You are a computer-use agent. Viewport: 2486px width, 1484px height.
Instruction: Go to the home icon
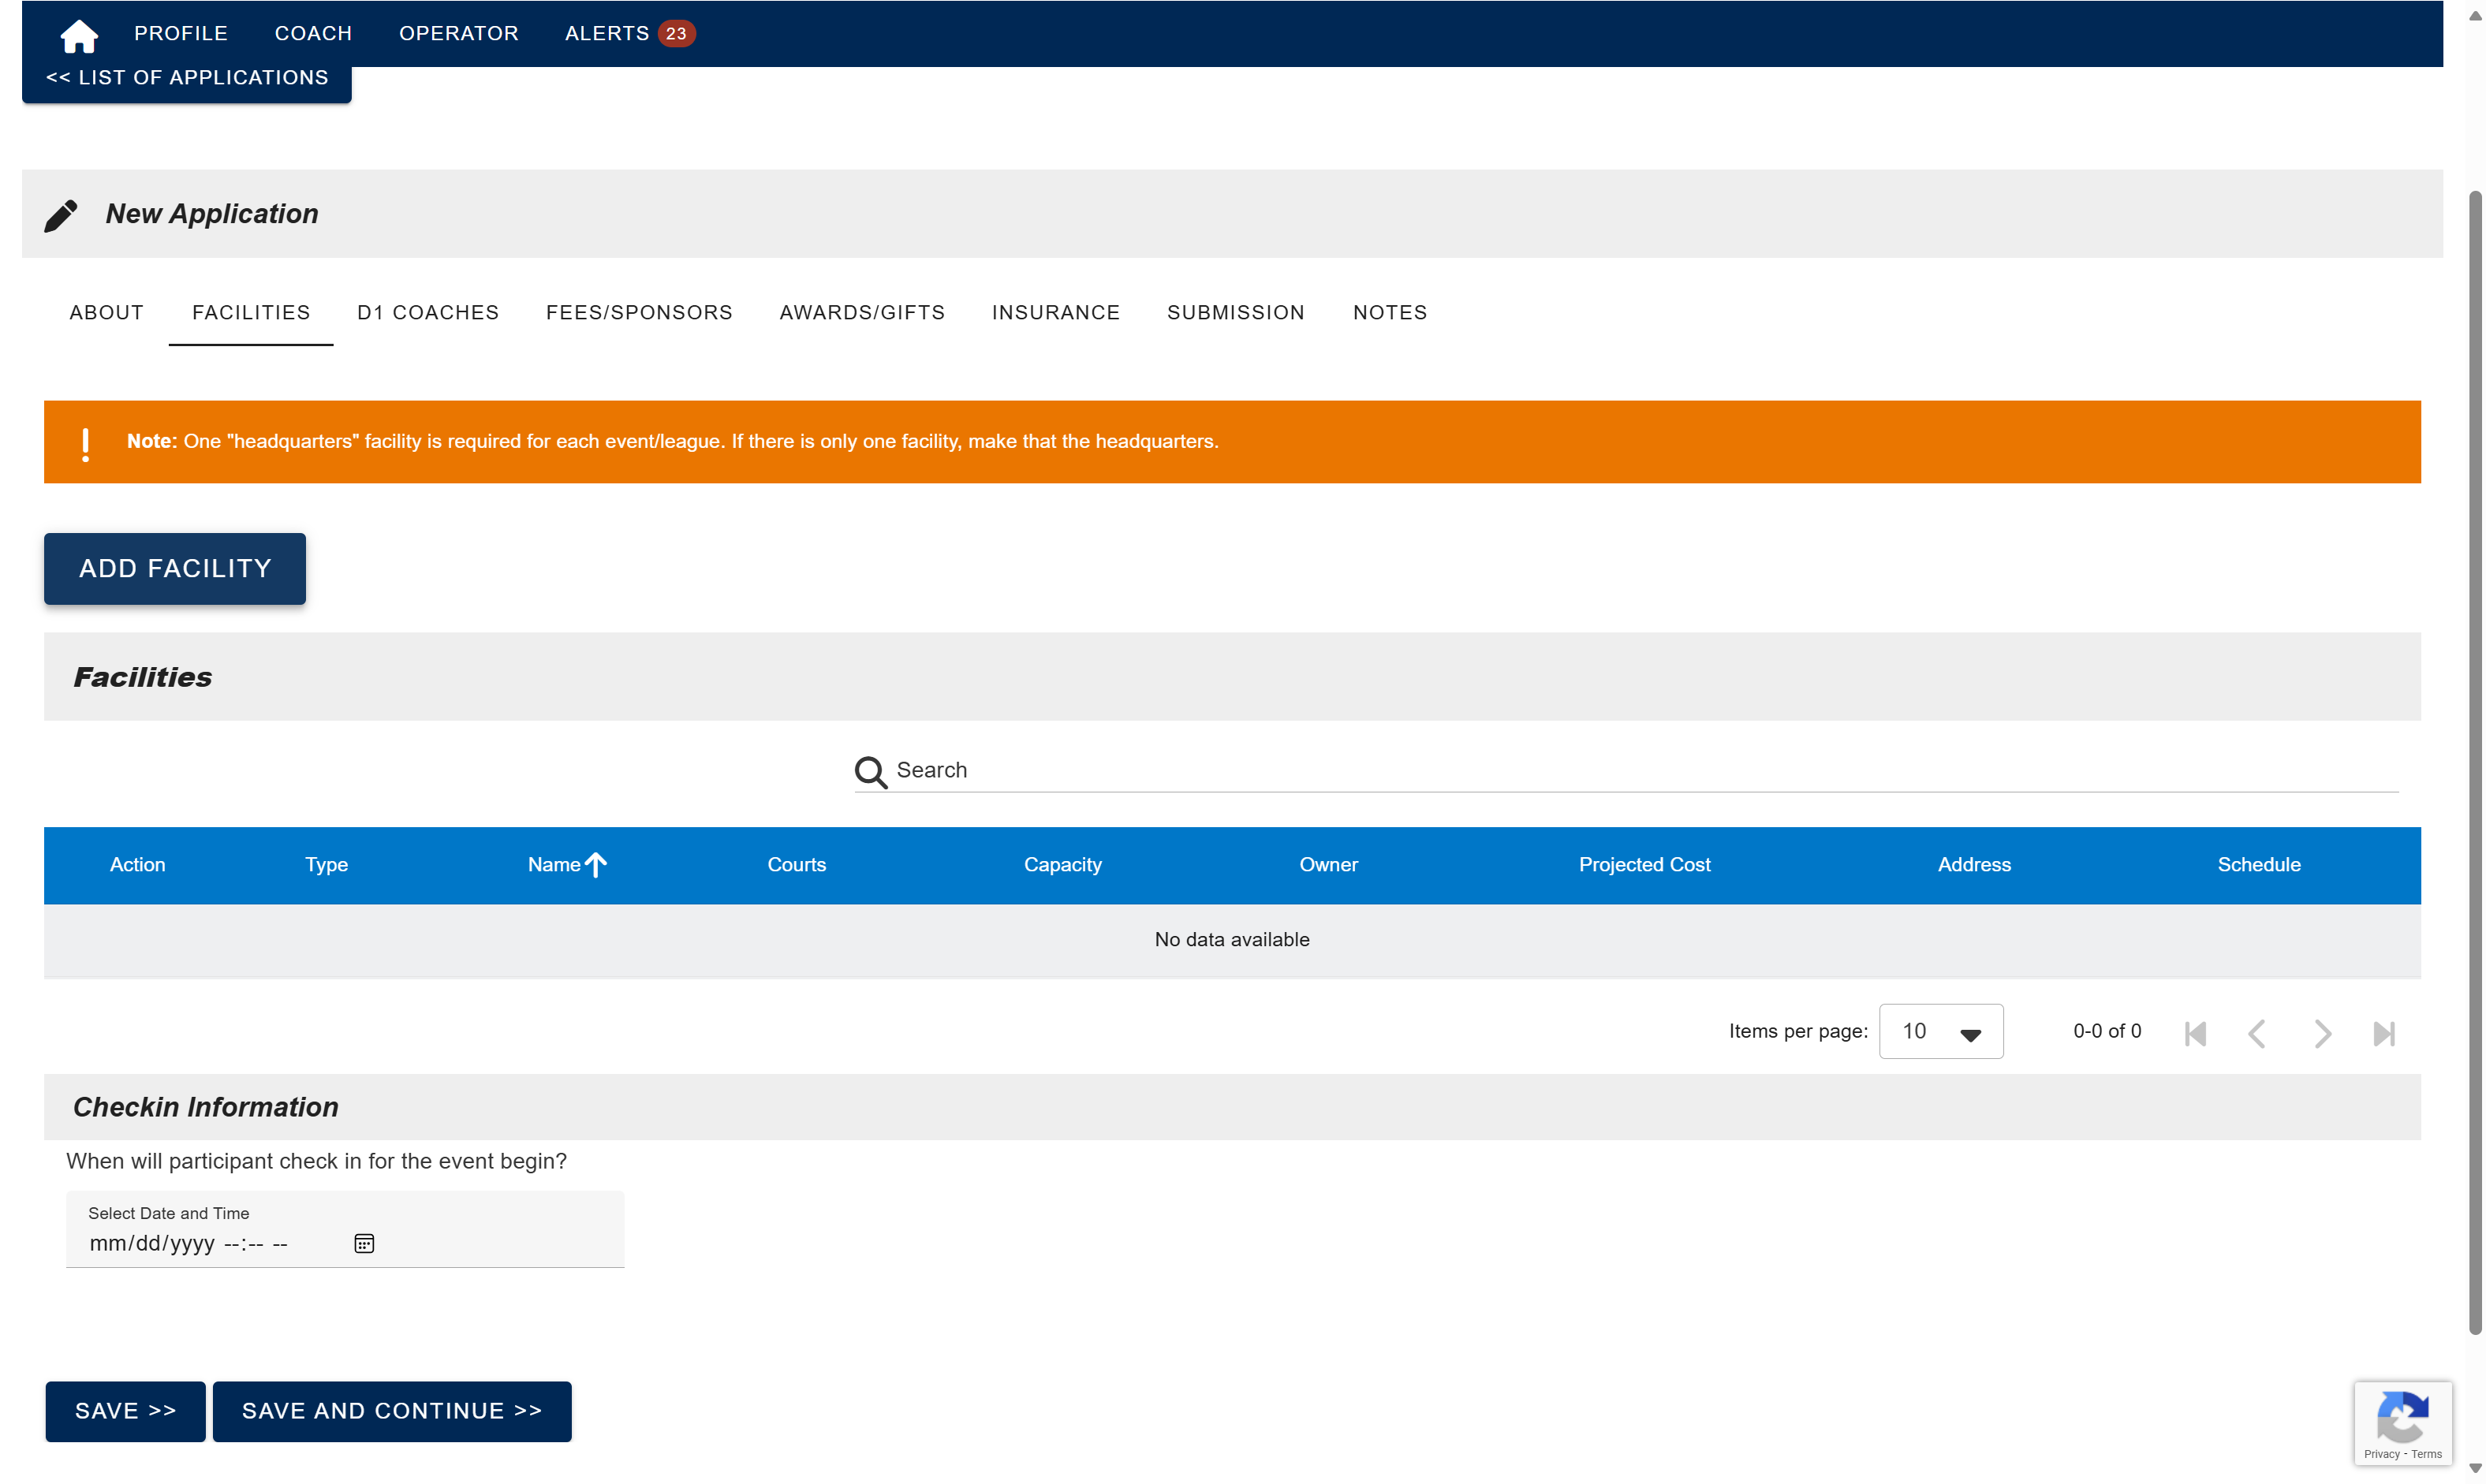click(x=79, y=36)
